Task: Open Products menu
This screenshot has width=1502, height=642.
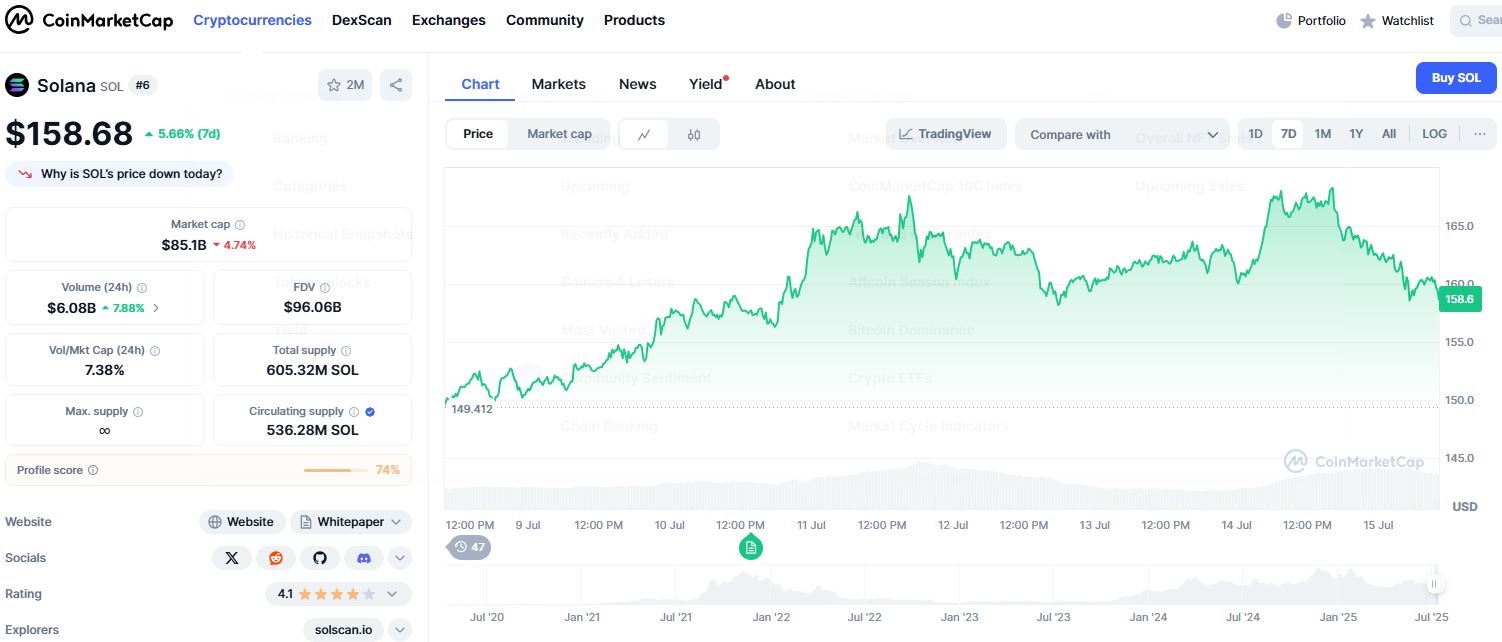Action: point(634,20)
